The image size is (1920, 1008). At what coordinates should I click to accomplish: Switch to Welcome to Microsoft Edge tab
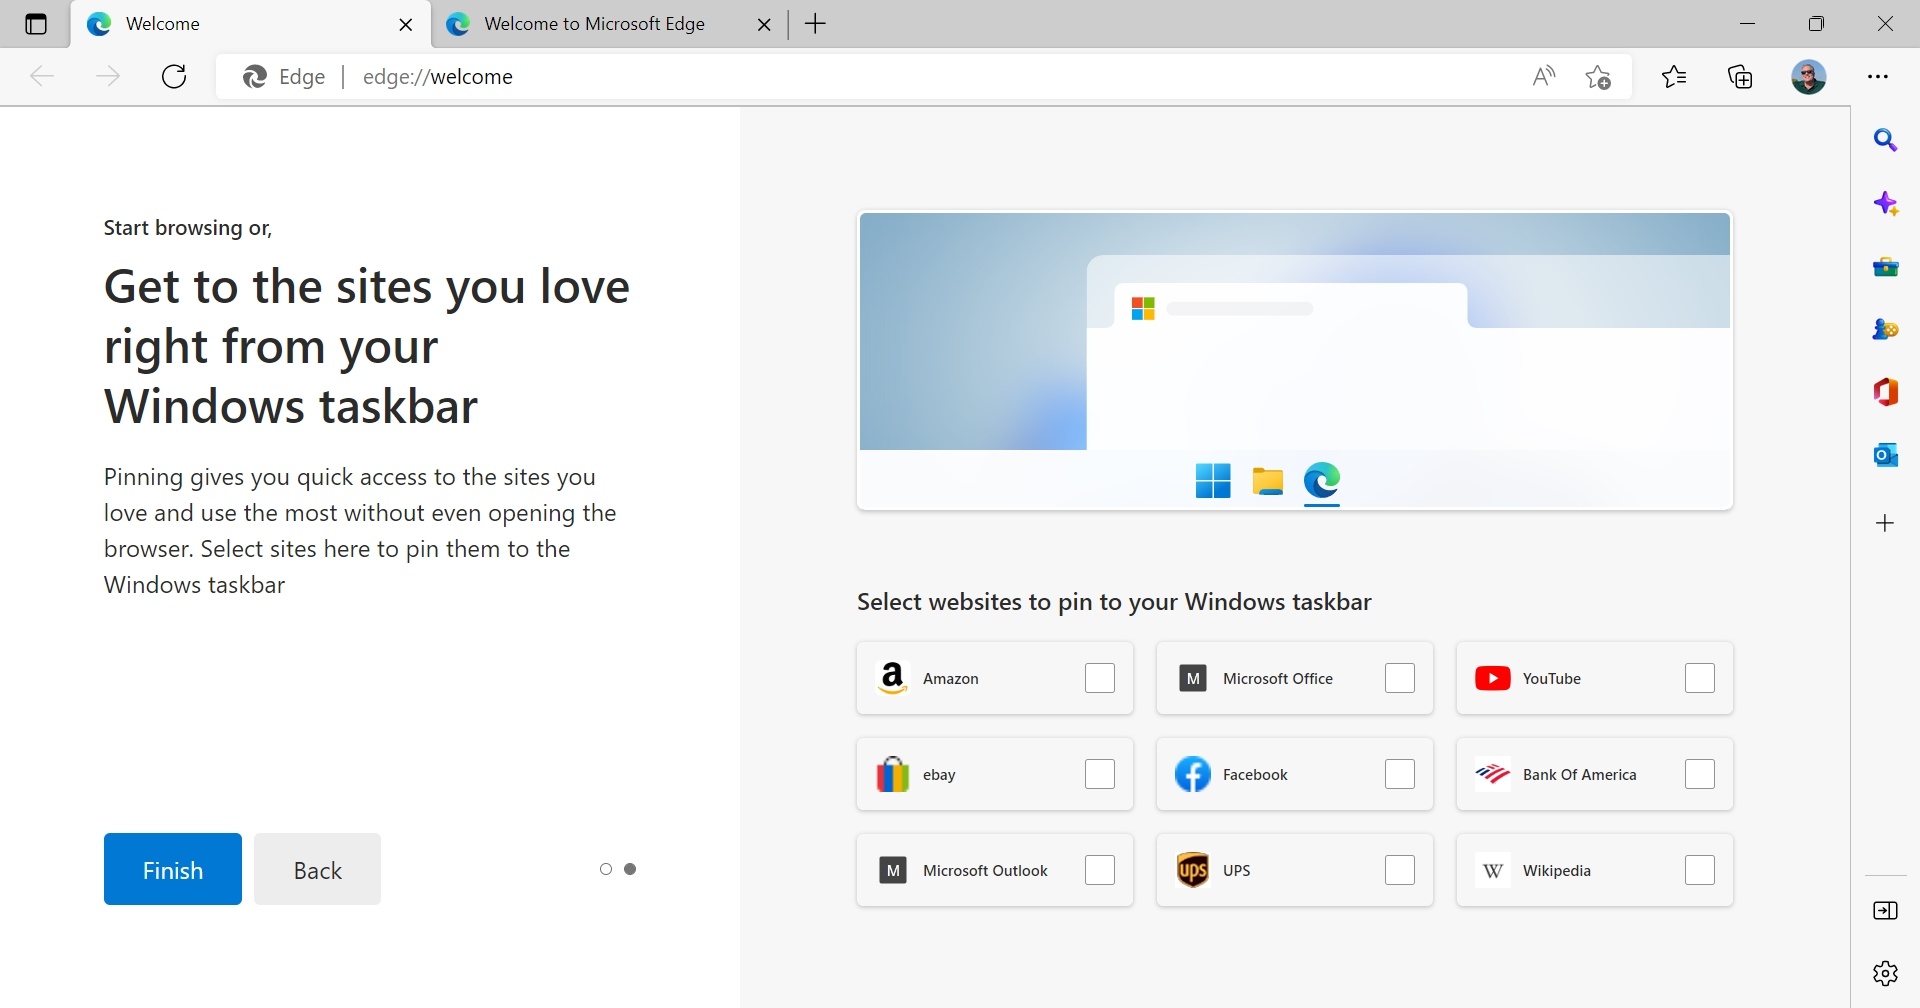594,24
